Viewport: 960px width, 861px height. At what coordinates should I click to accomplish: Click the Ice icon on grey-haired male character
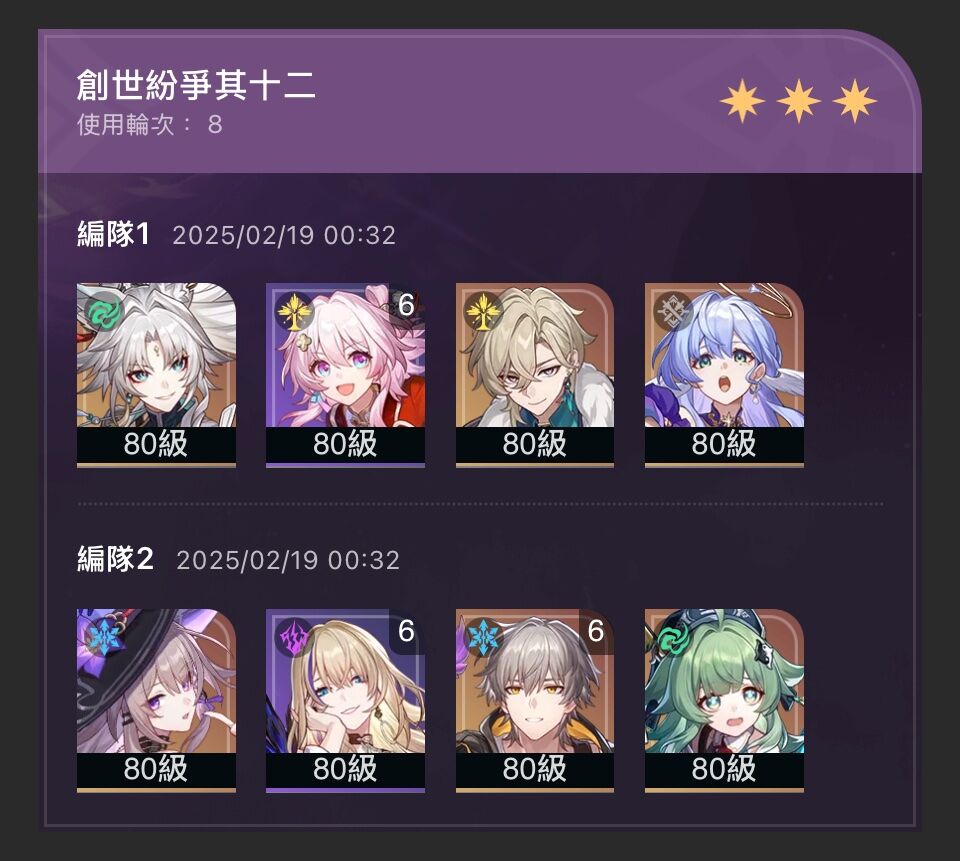coord(483,637)
